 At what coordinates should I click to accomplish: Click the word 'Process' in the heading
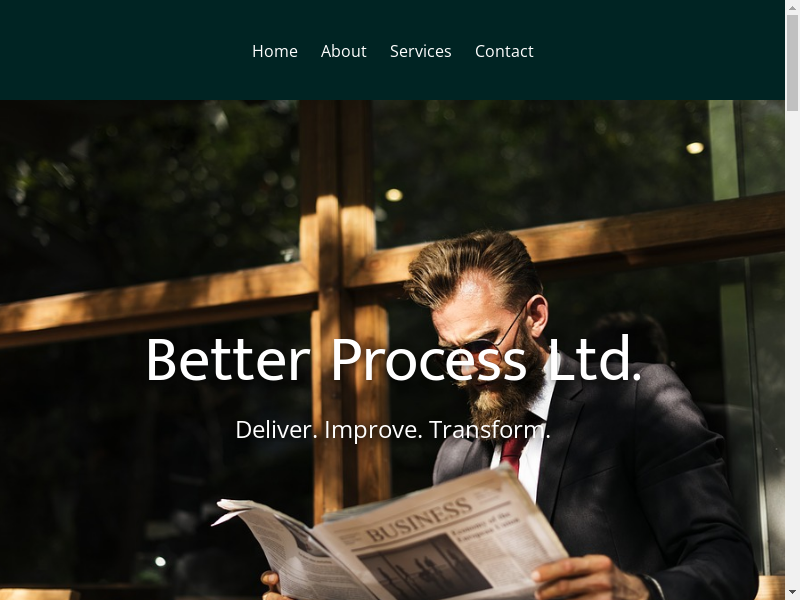pyautogui.click(x=429, y=359)
